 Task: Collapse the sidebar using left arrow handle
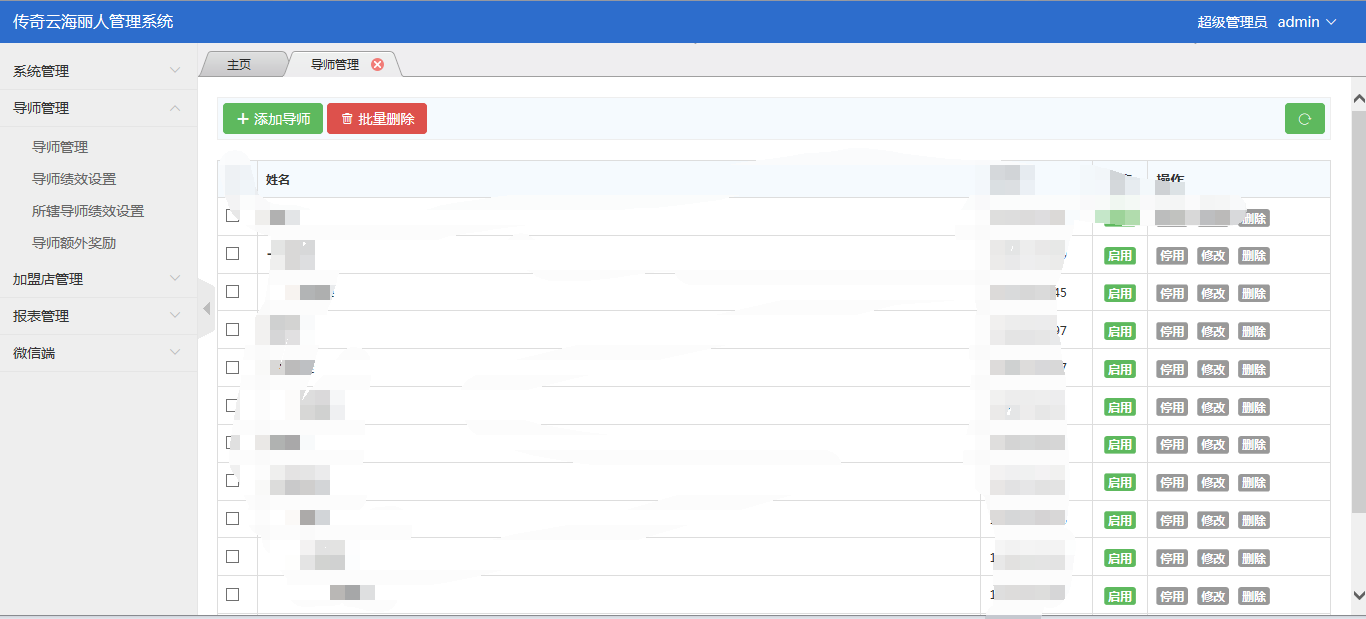tap(207, 308)
